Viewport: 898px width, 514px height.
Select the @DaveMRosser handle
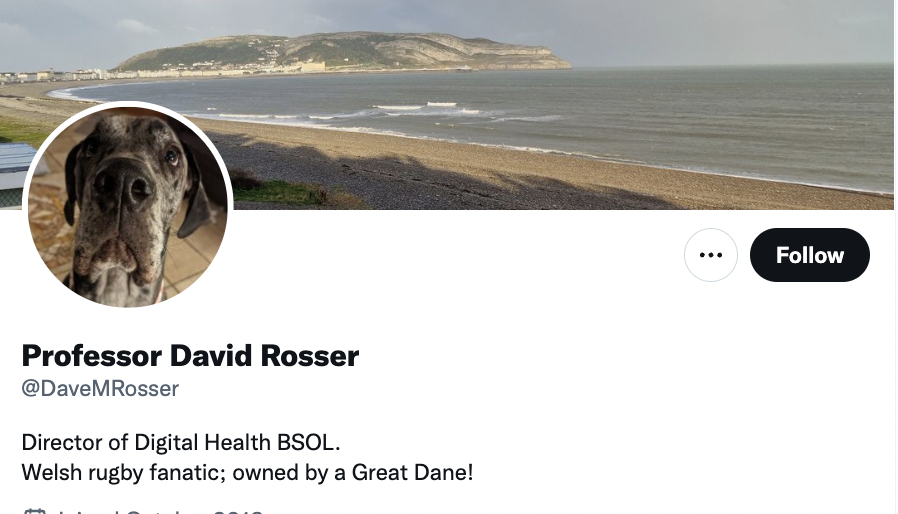[100, 389]
